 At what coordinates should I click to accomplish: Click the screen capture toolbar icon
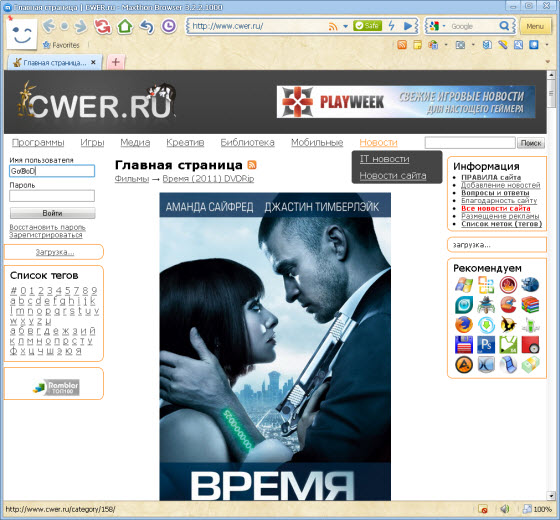tap(460, 45)
